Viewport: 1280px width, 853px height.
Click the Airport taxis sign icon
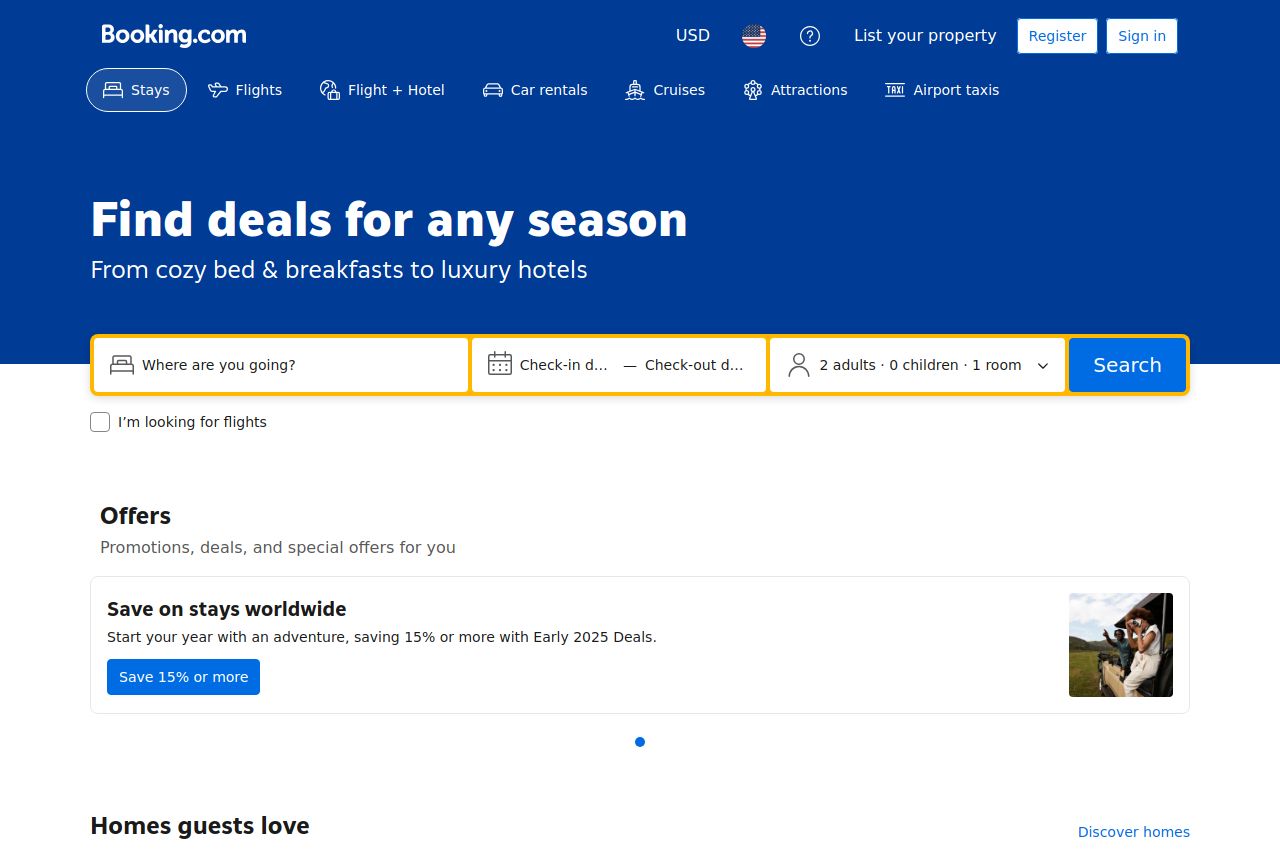tap(895, 90)
